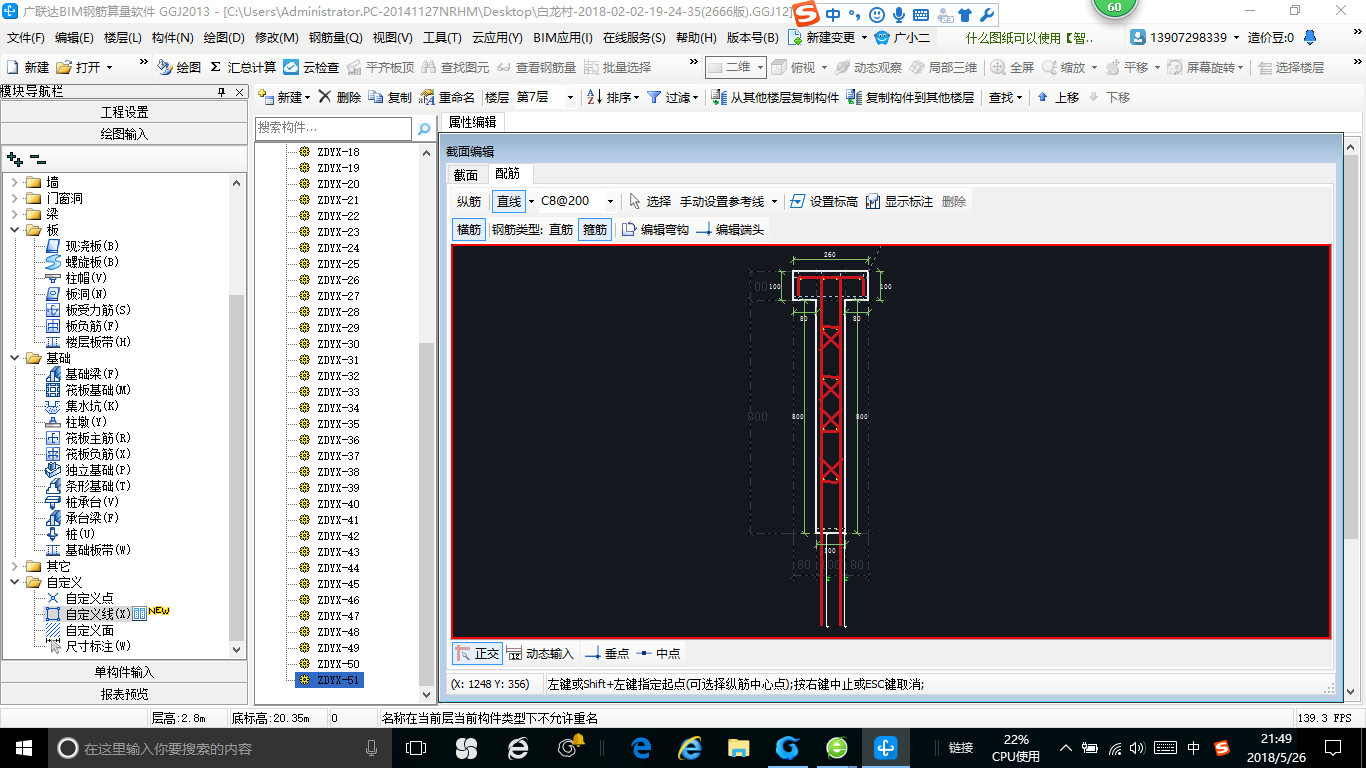Select 批量选择 batch select tool
This screenshot has width=1366, height=768.
click(617, 67)
